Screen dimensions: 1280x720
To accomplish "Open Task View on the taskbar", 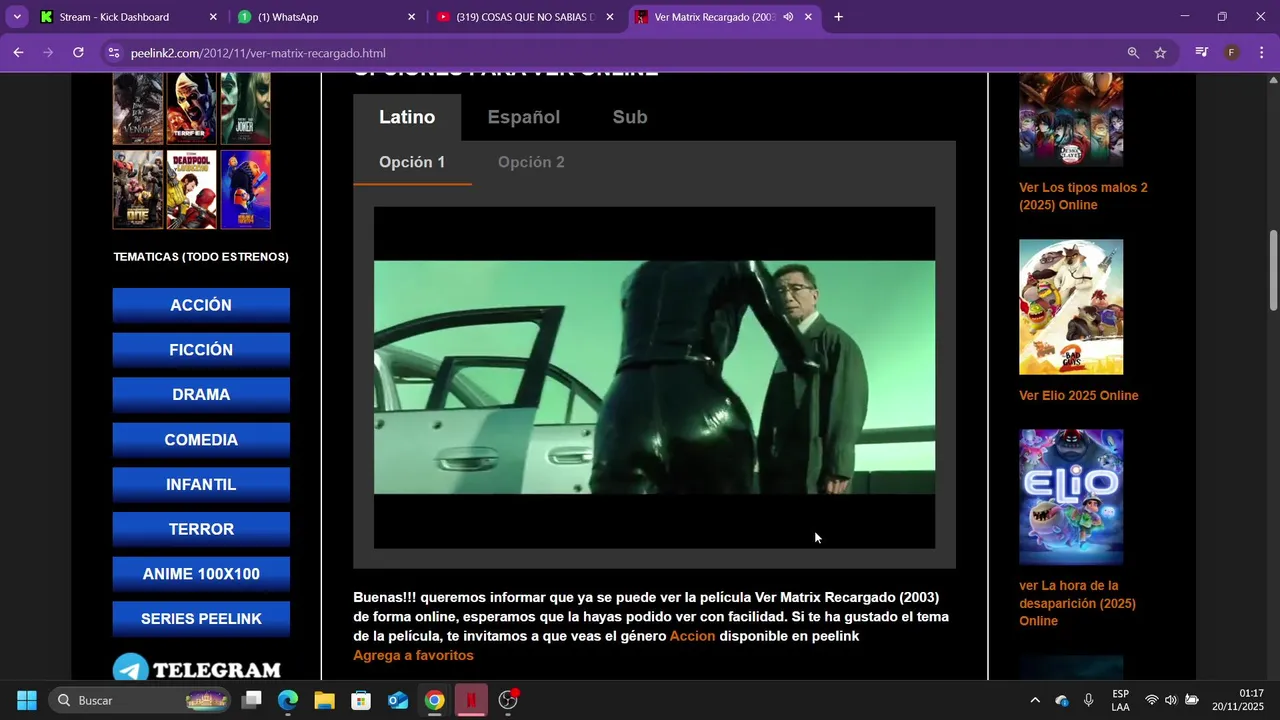I will click(252, 700).
